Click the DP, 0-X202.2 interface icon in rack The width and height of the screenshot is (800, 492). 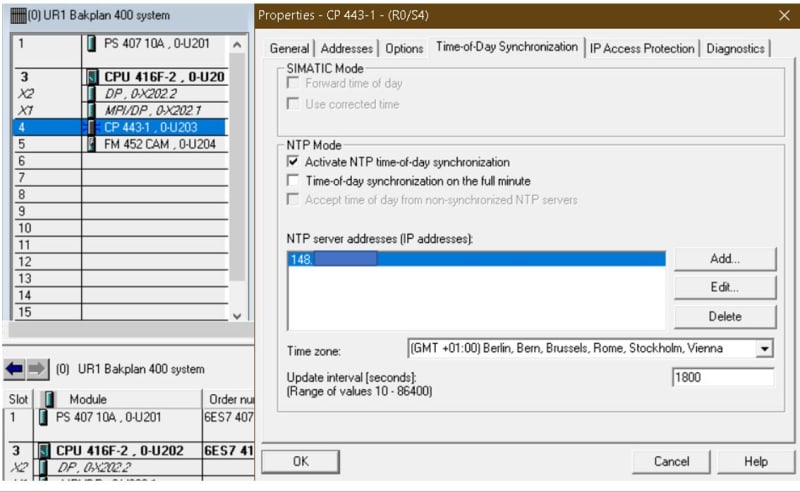pyautogui.click(x=91, y=94)
